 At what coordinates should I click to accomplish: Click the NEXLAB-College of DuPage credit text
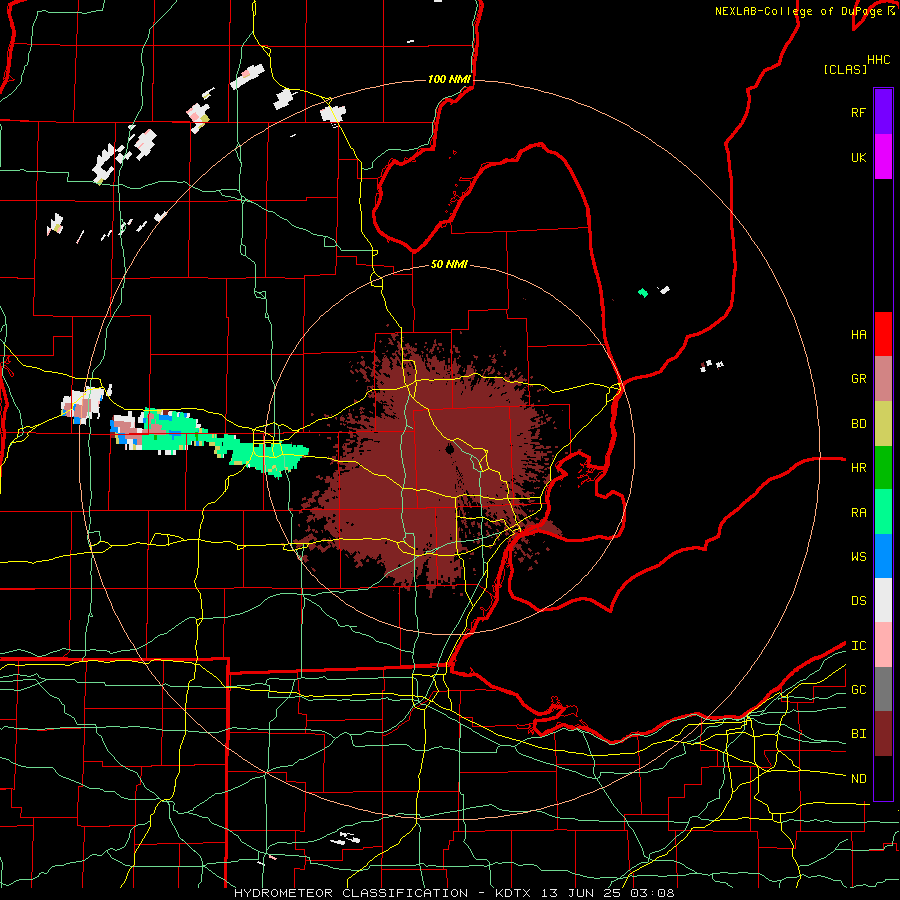pos(797,11)
